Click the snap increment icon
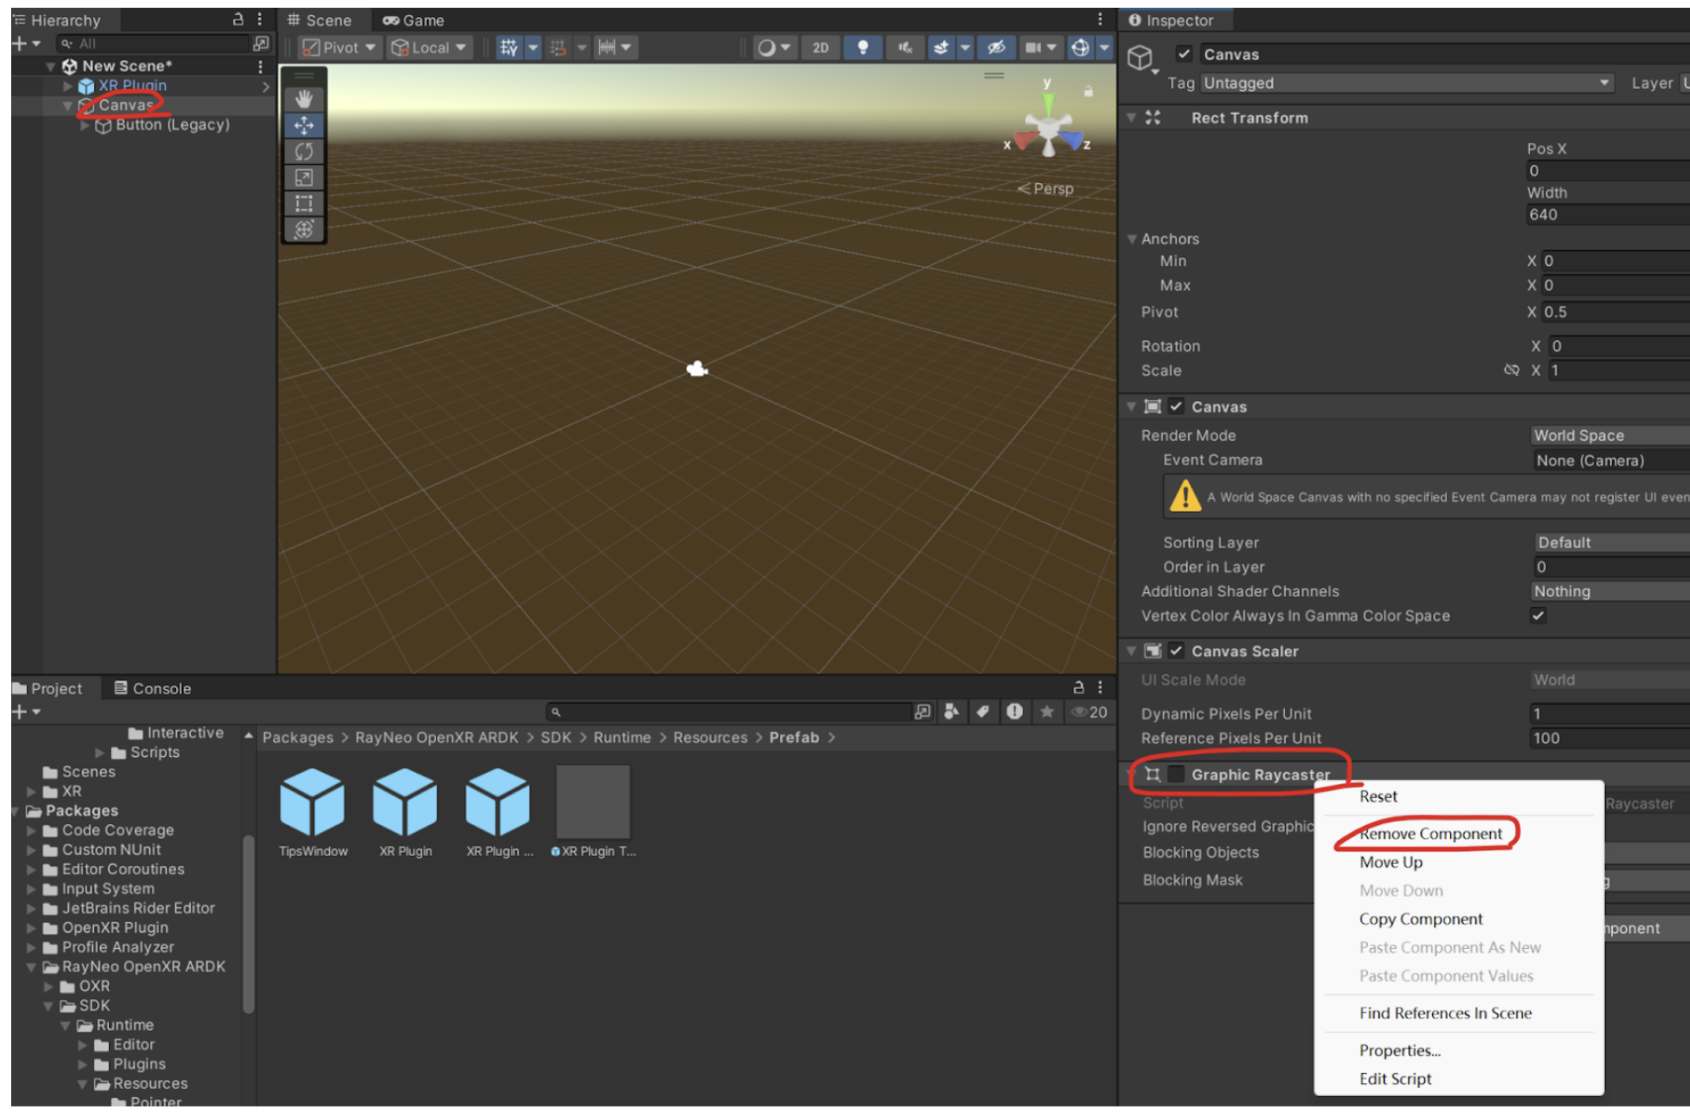The height and width of the screenshot is (1114, 1690). coord(558,47)
